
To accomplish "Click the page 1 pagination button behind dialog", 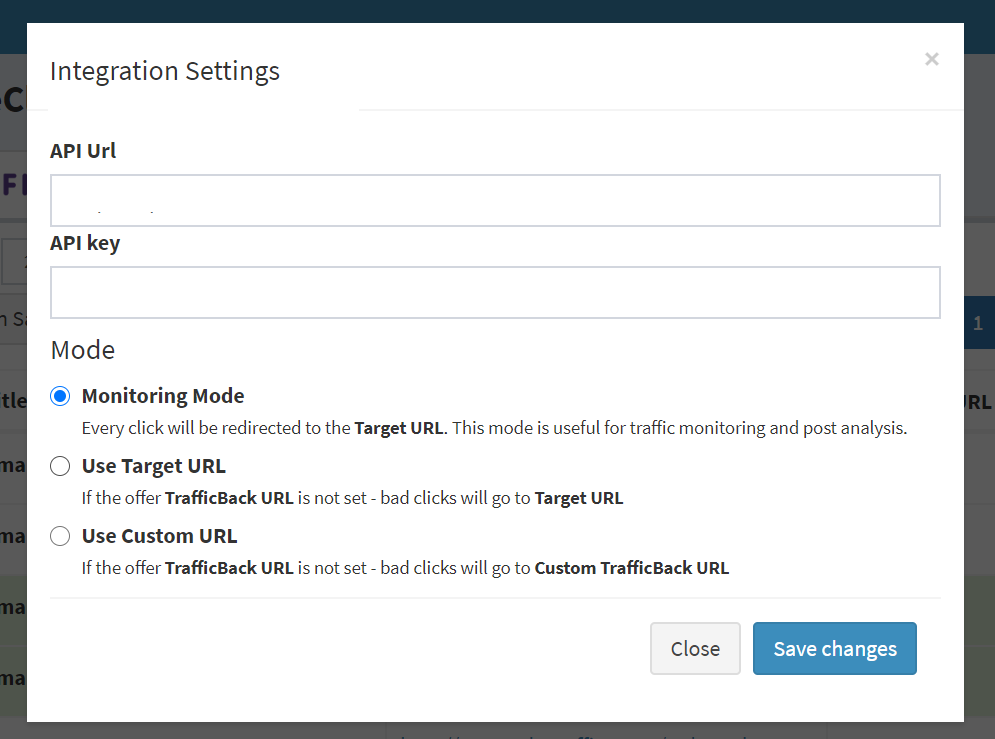I will [x=978, y=323].
